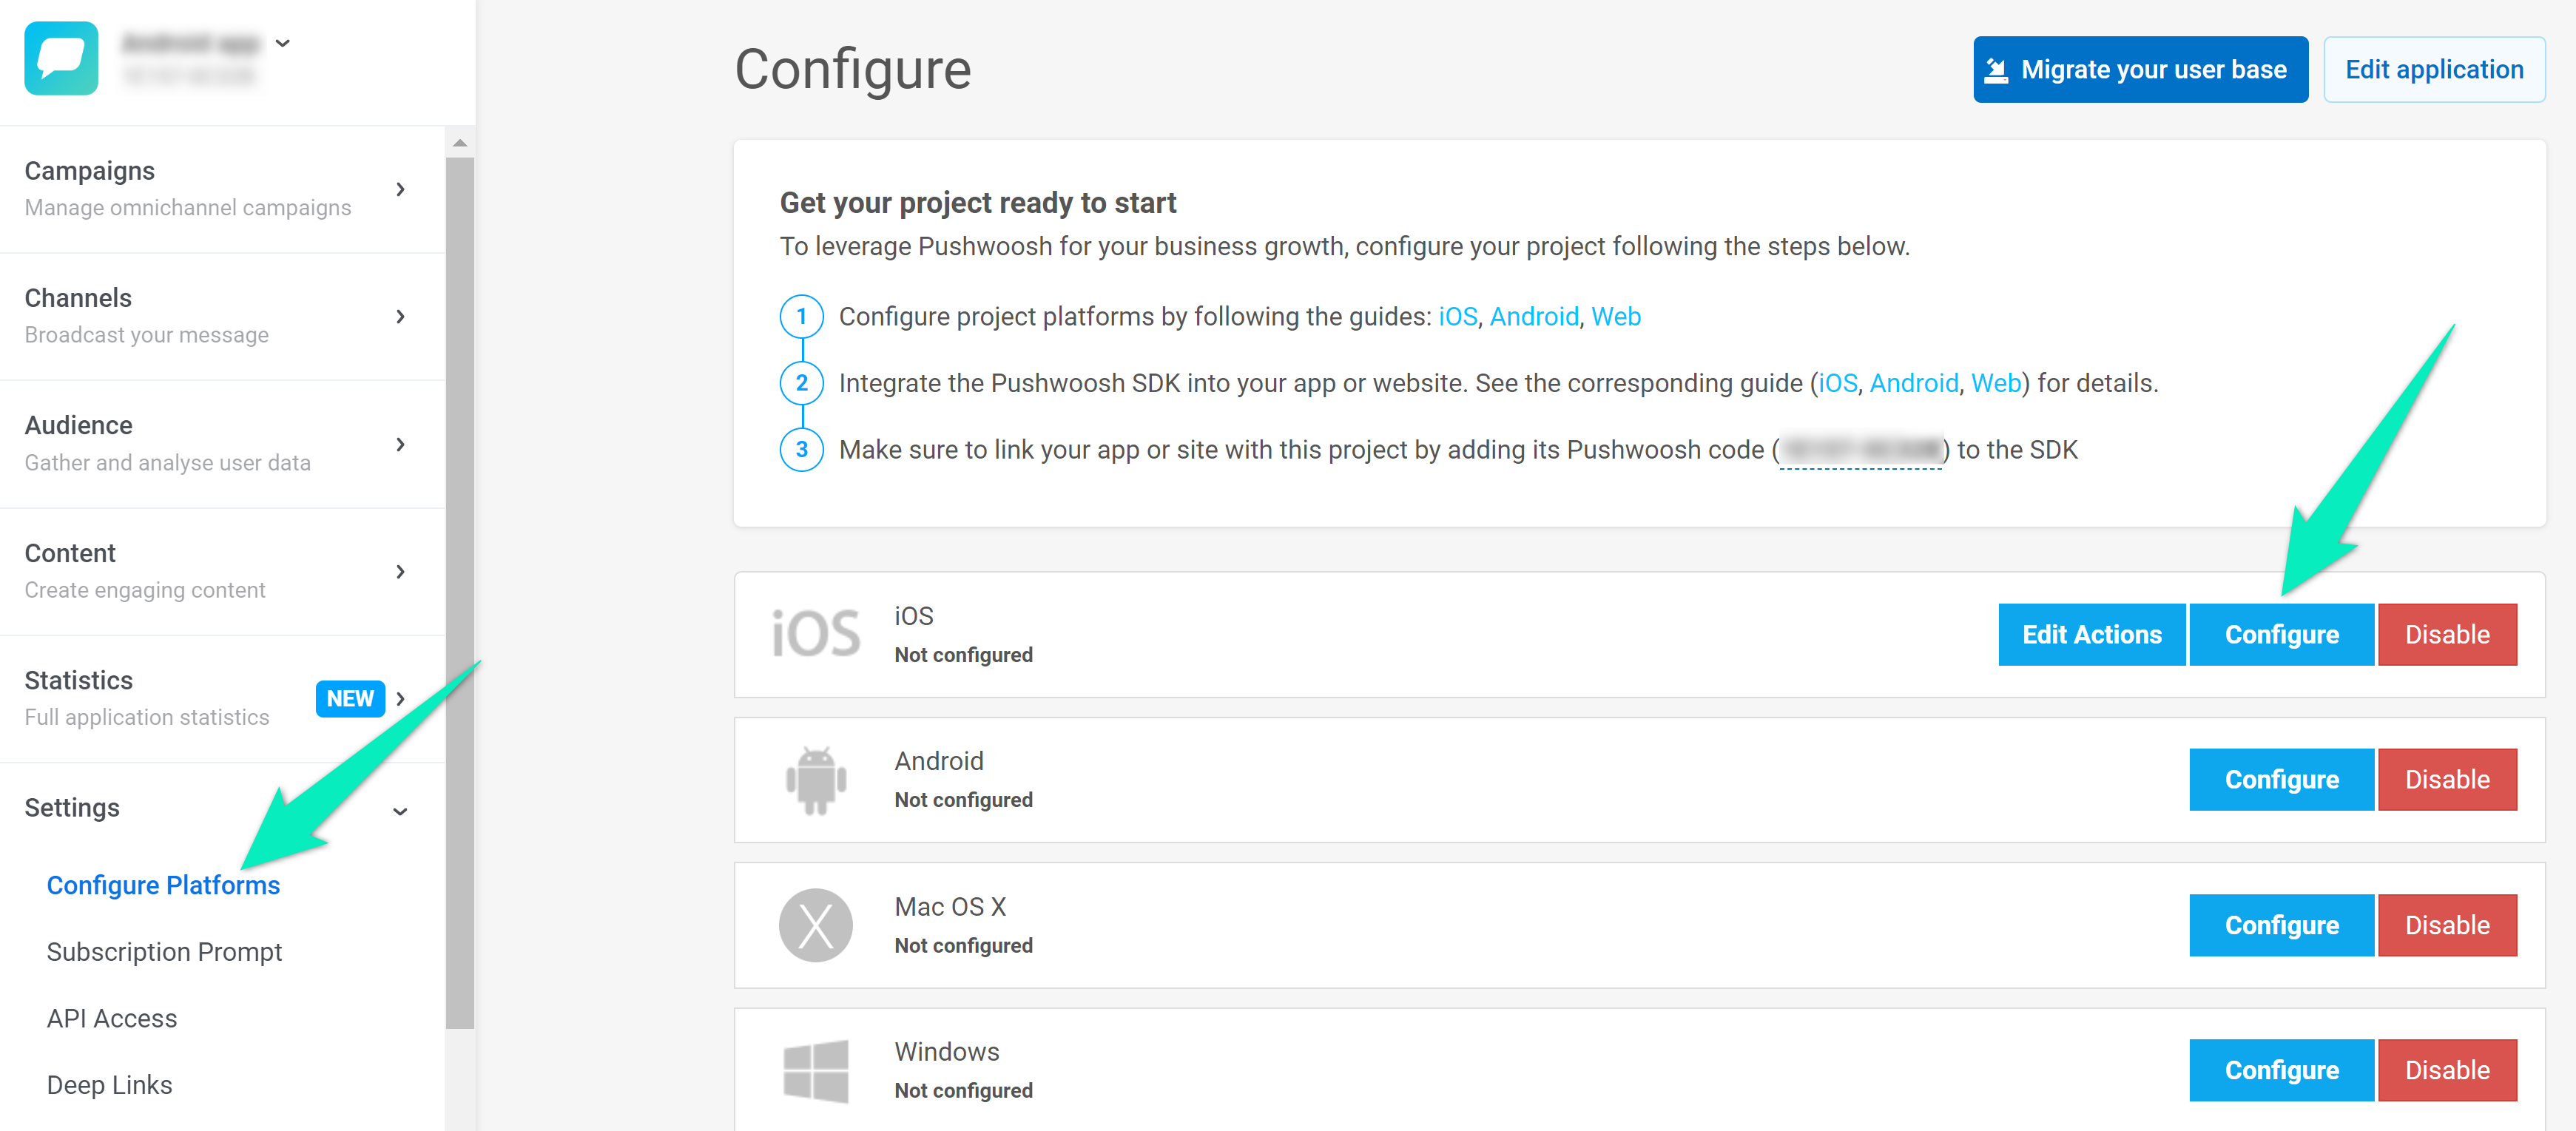Expand the Campaigns menu section
Image resolution: width=2576 pixels, height=1131 pixels.
click(400, 189)
